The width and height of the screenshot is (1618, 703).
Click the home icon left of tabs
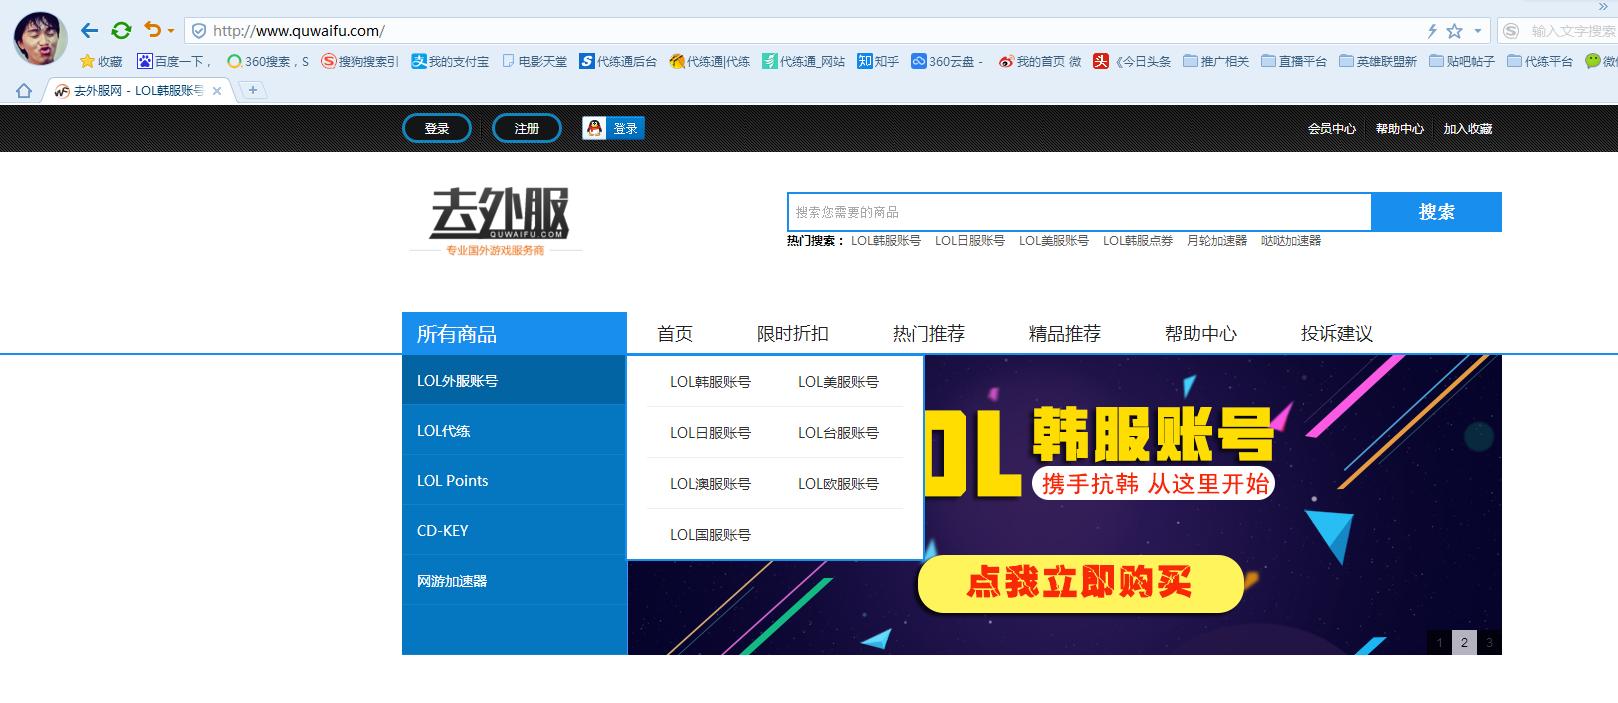24,91
